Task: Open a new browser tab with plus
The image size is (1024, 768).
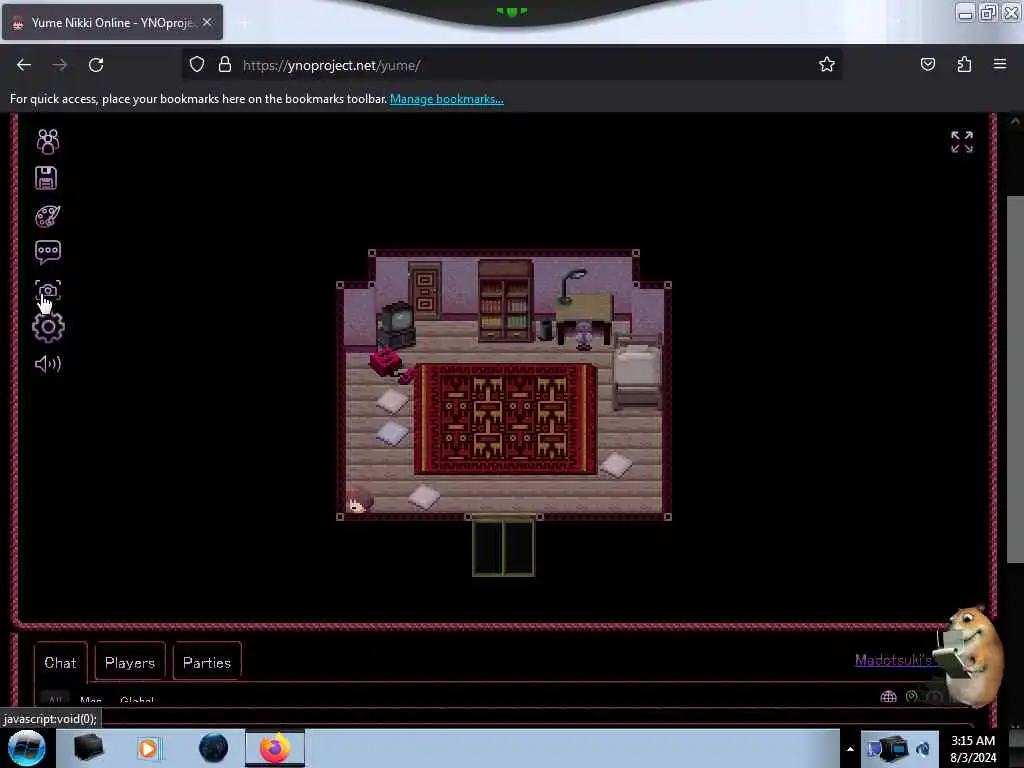Action: tap(244, 23)
